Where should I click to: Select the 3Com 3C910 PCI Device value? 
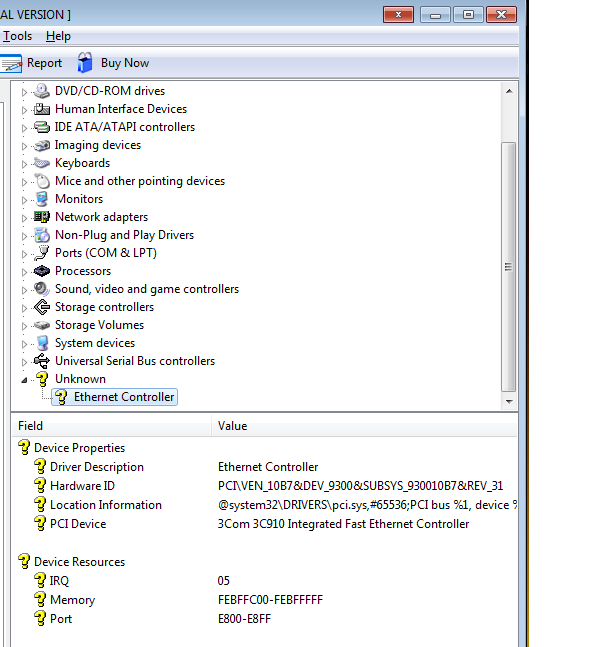(343, 524)
